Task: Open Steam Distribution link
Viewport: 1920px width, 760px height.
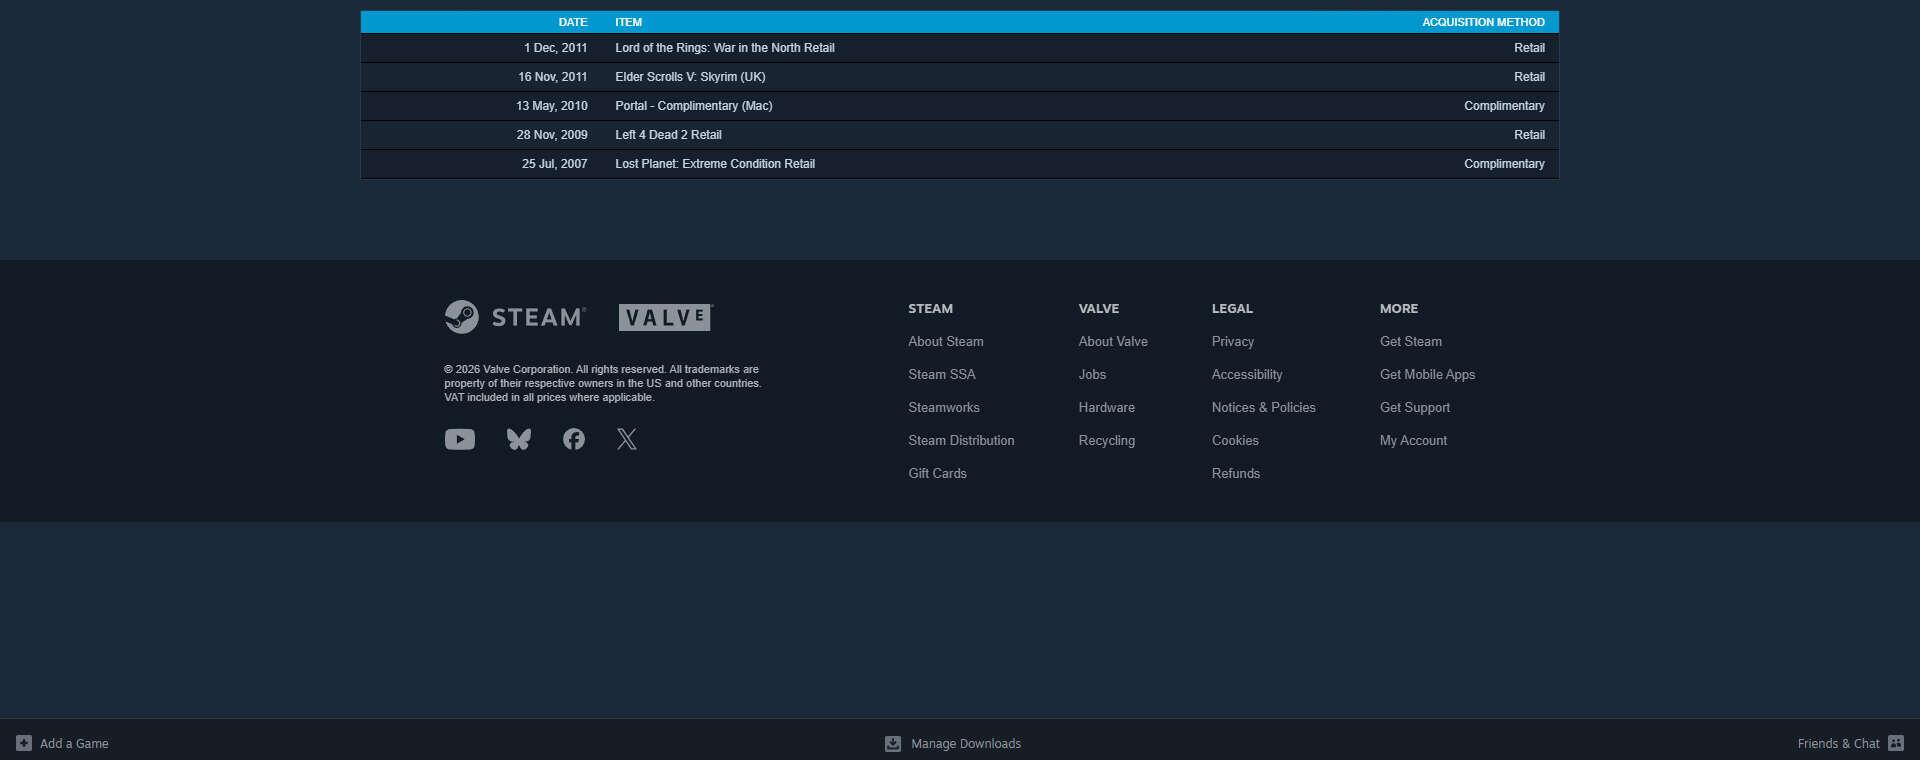Action: coord(961,441)
